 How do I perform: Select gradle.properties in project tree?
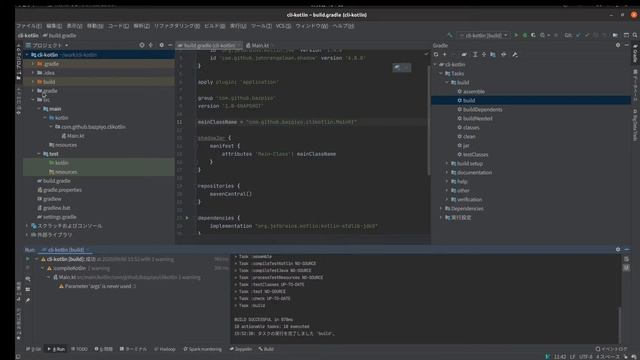point(62,190)
